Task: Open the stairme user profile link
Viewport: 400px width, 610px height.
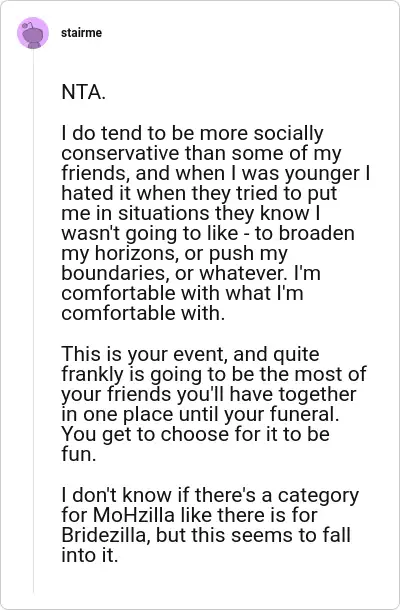Action: click(x=81, y=33)
